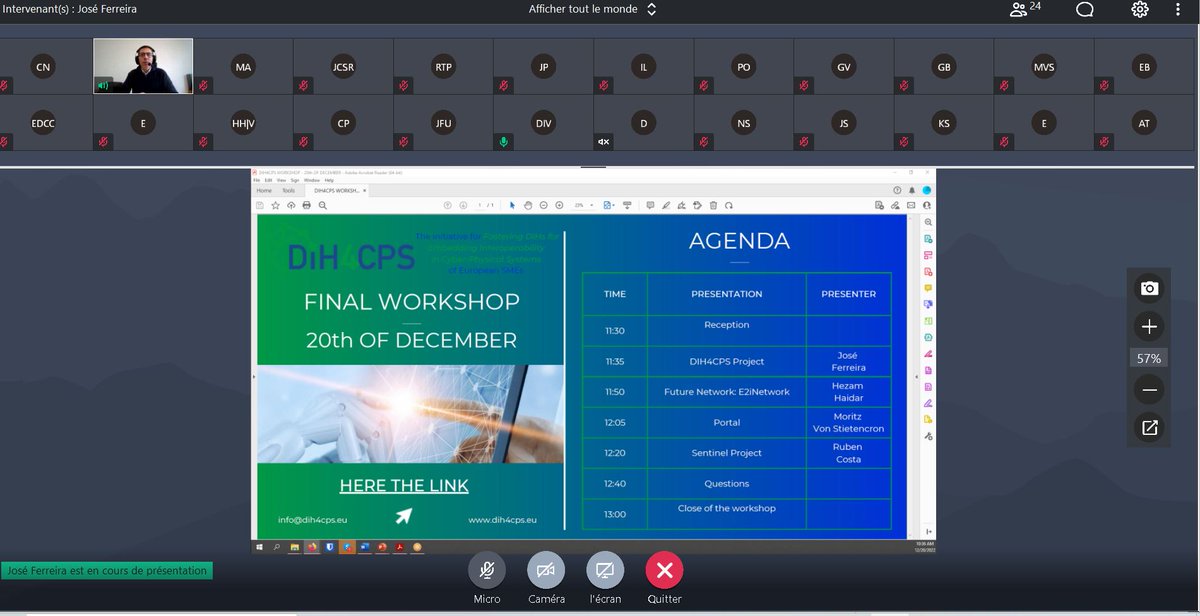
Task: Open the meeting settings gear
Action: tap(1138, 9)
